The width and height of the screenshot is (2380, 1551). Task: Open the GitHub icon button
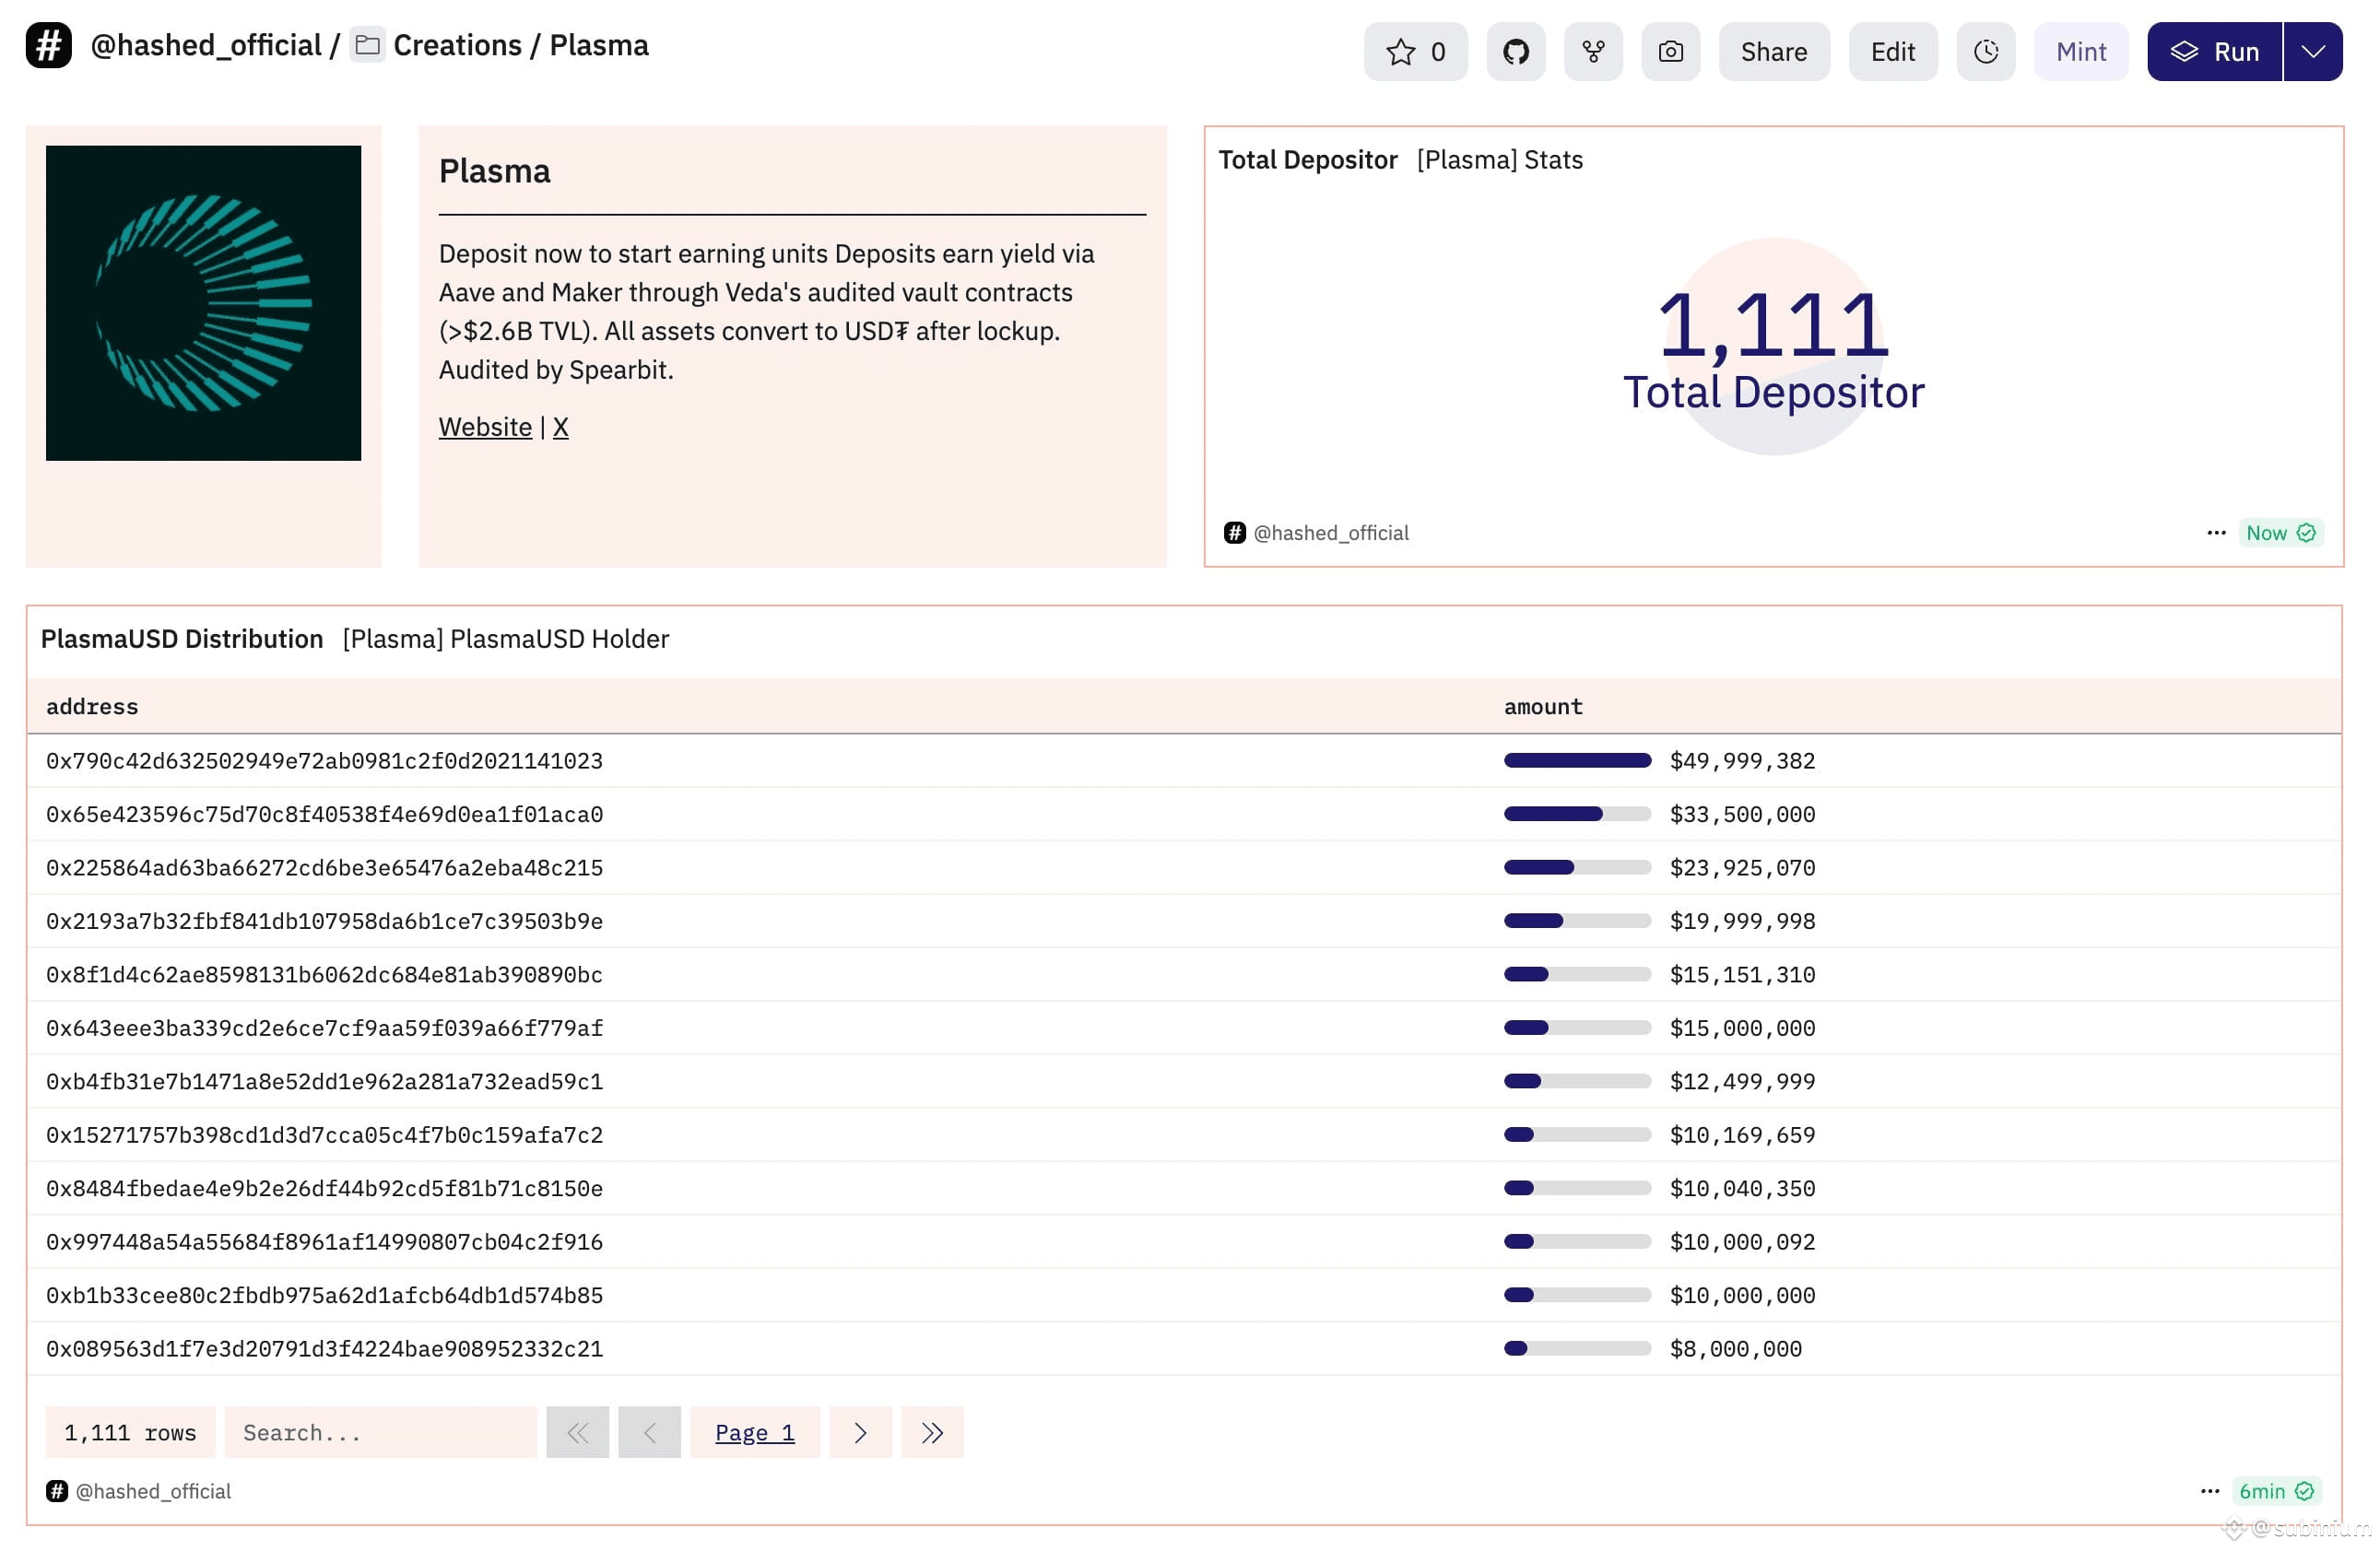coord(1515,52)
